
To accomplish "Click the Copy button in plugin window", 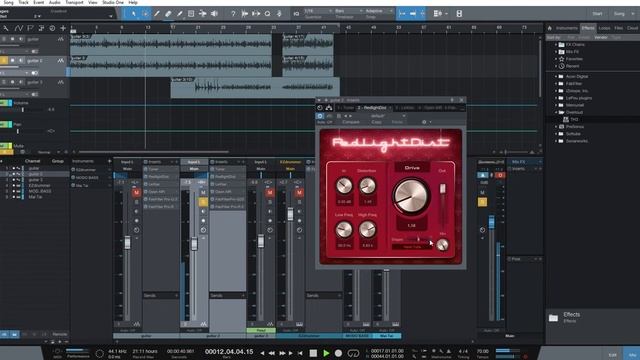I will point(376,122).
